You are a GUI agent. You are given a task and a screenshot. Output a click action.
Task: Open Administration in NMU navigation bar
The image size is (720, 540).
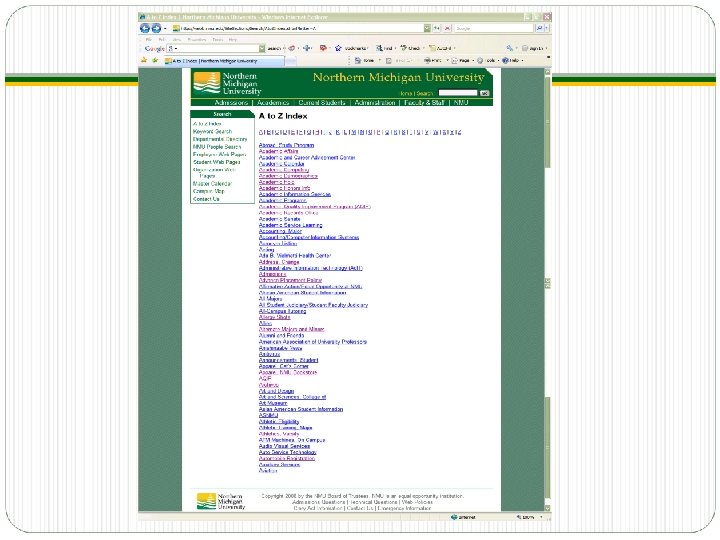[x=374, y=102]
